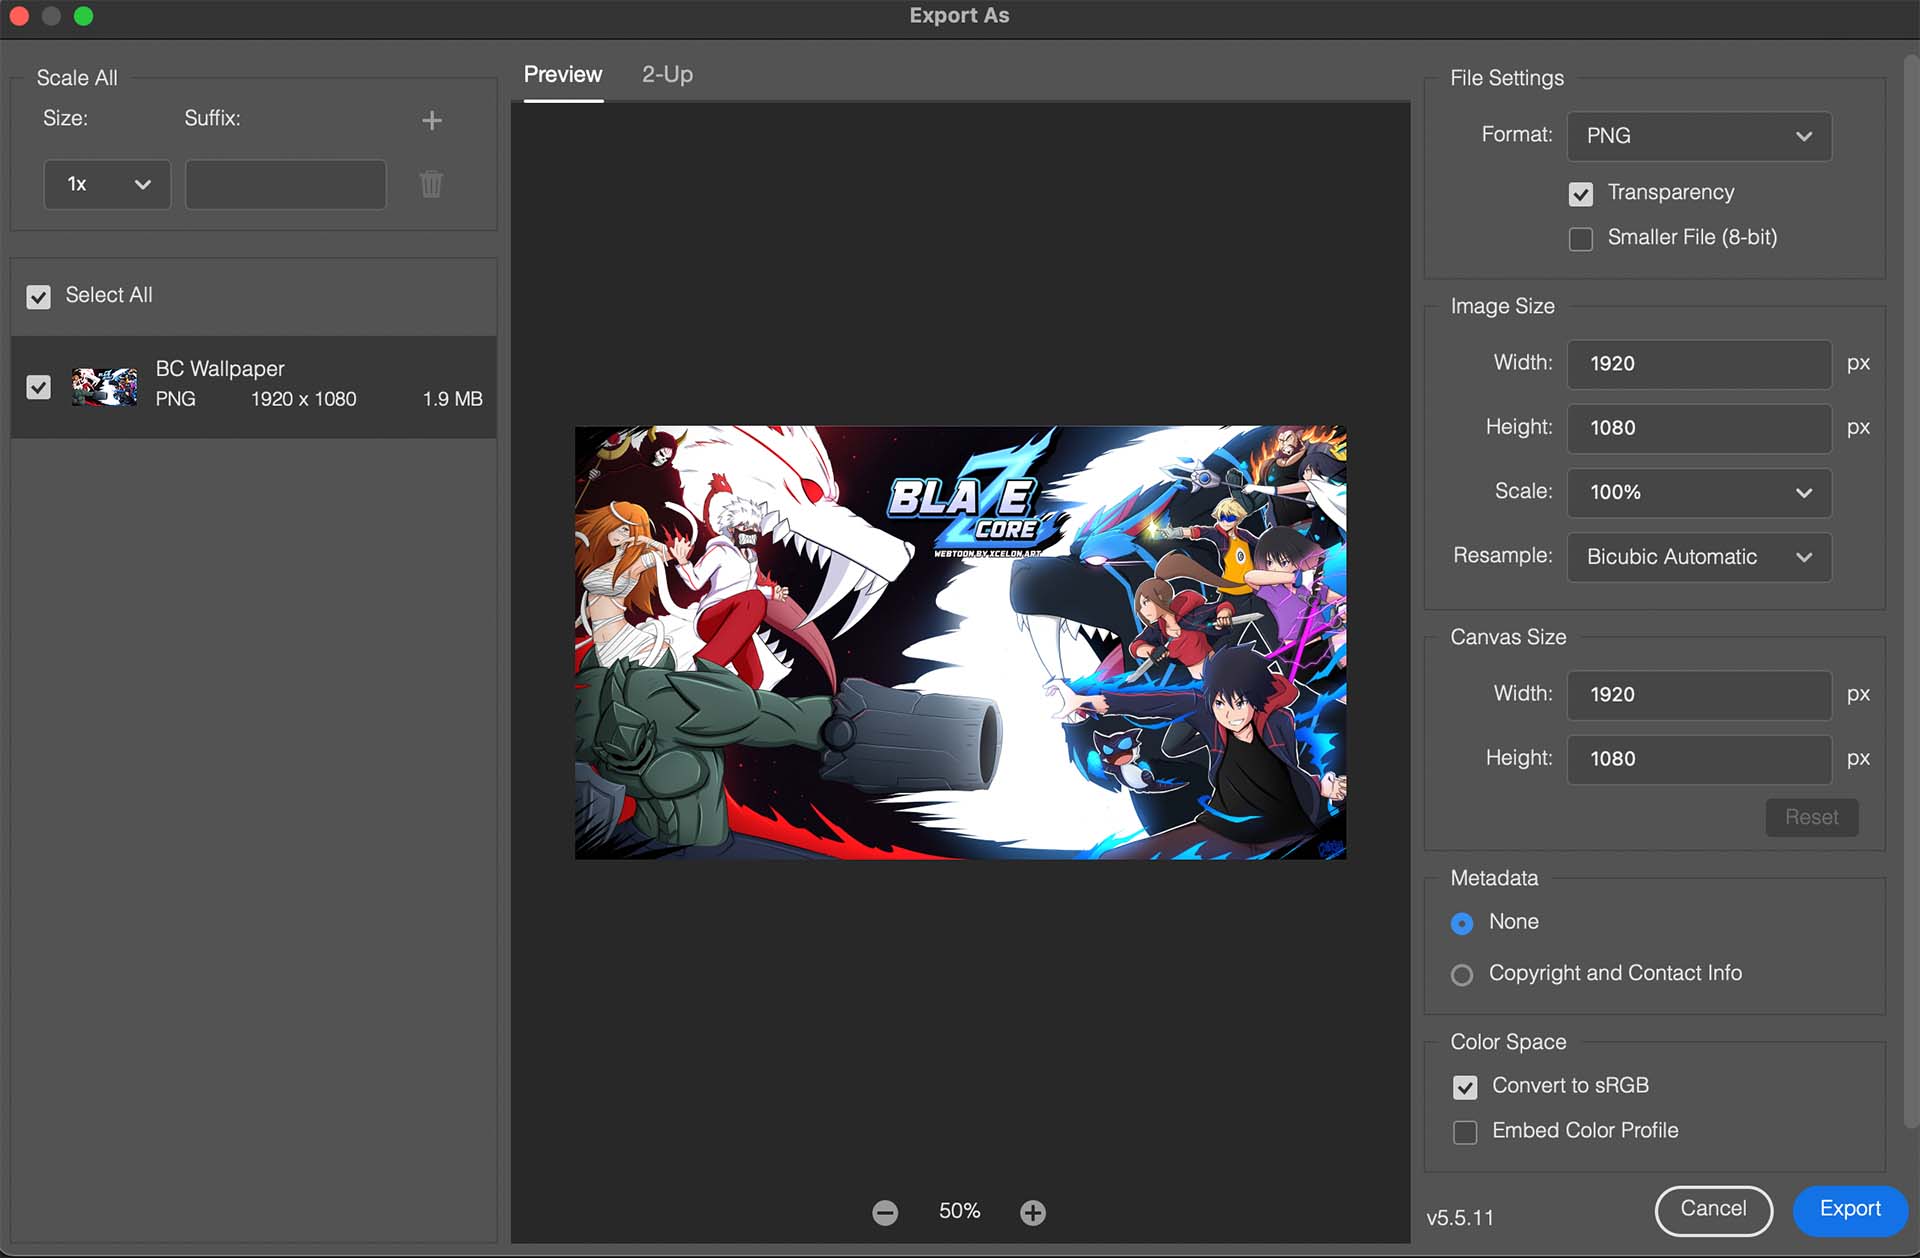Screen dimensions: 1920x1258
Task: Toggle the Select All checkbox
Action: [39, 297]
